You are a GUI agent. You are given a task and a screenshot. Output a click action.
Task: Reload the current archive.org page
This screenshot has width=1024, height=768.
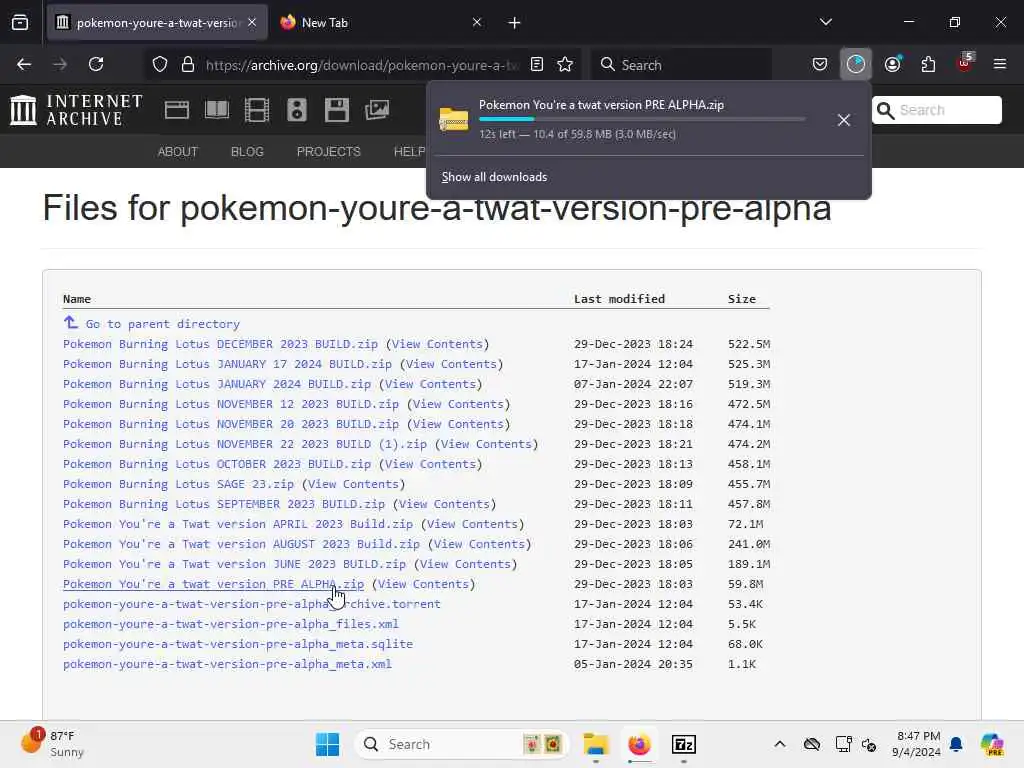point(96,64)
